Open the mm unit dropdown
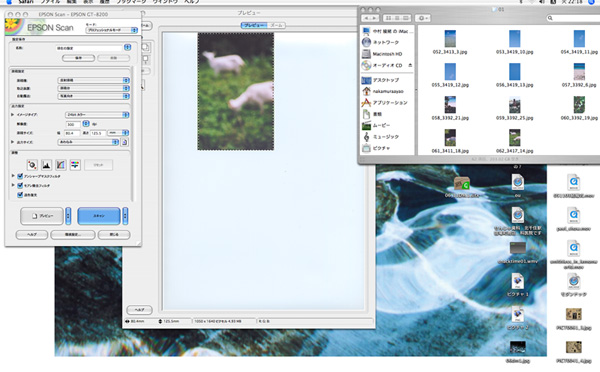 (x=118, y=133)
